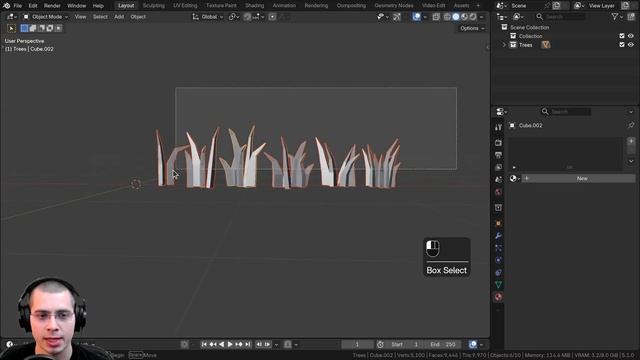Open the Object Mode dropdown
The width and height of the screenshot is (640, 360).
pyautogui.click(x=45, y=17)
